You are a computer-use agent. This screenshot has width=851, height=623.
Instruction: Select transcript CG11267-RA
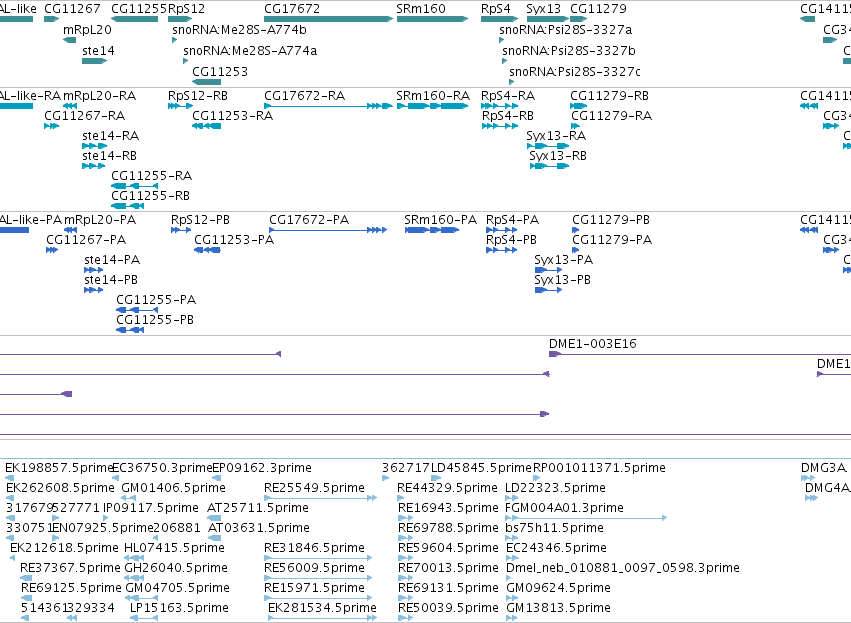pyautogui.click(x=84, y=116)
